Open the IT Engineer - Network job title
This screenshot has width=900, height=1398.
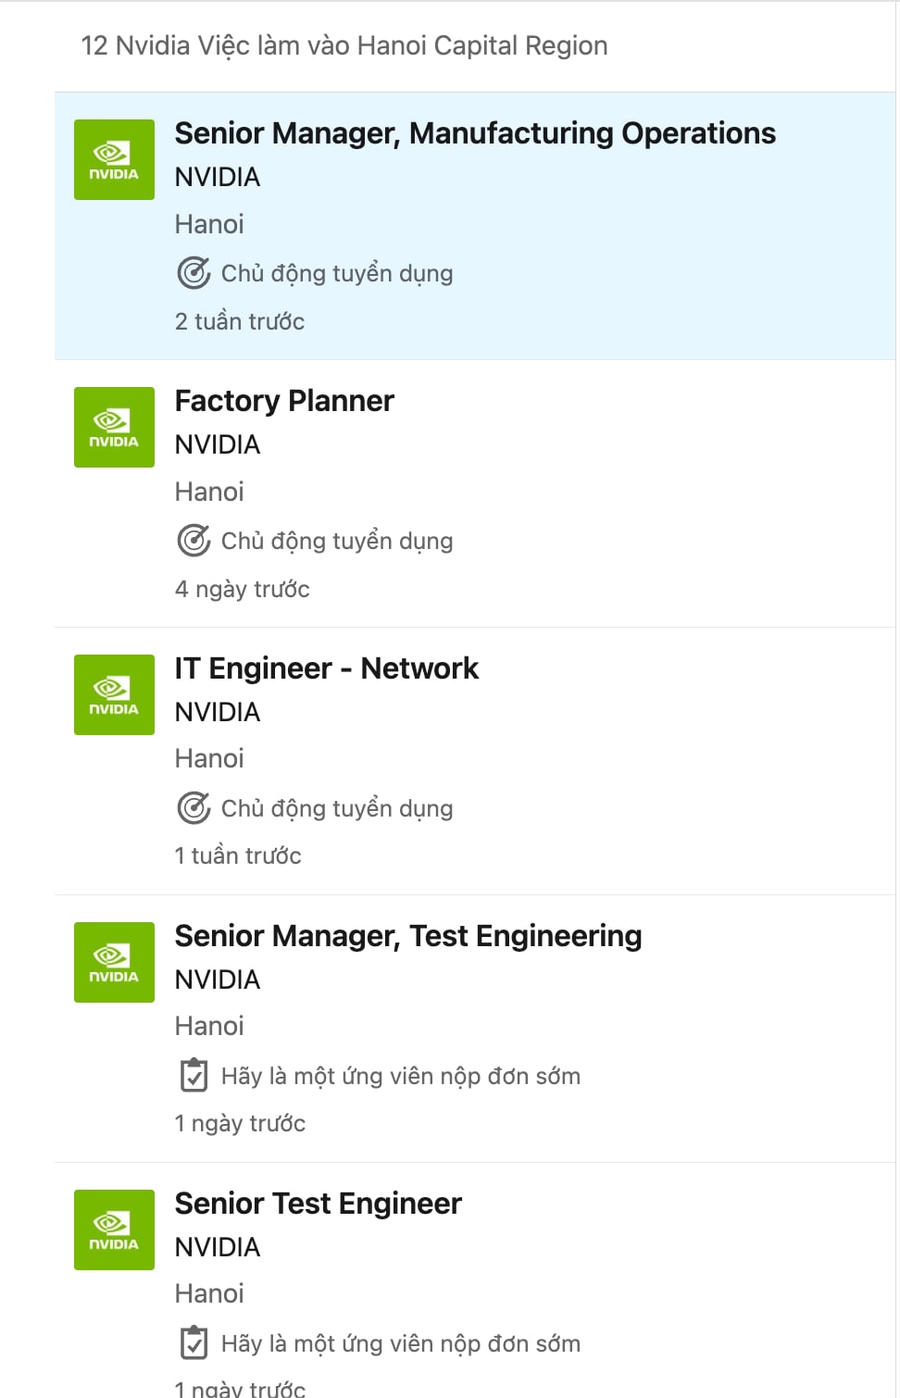click(x=326, y=669)
